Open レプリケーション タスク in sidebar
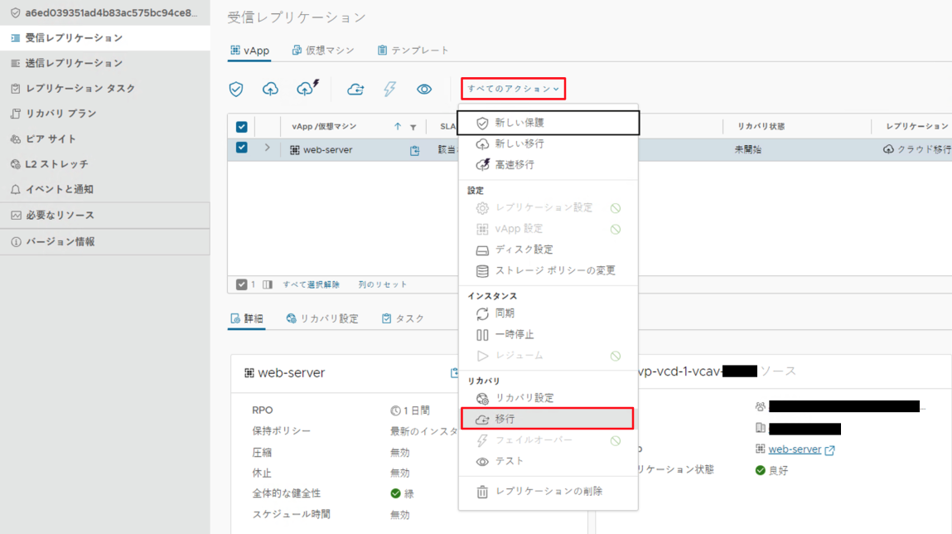This screenshot has width=952, height=534. (x=105, y=89)
